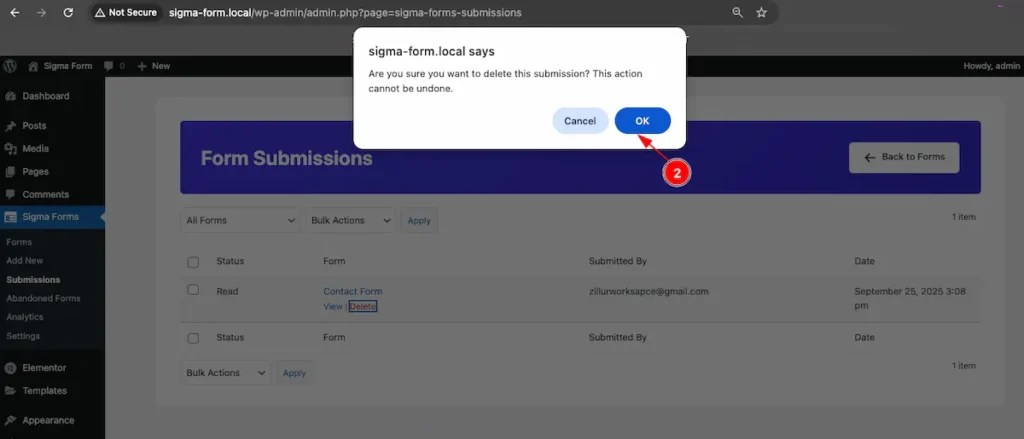Open the WordPress logo menu
Image resolution: width=1024 pixels, height=439 pixels.
click(x=10, y=66)
